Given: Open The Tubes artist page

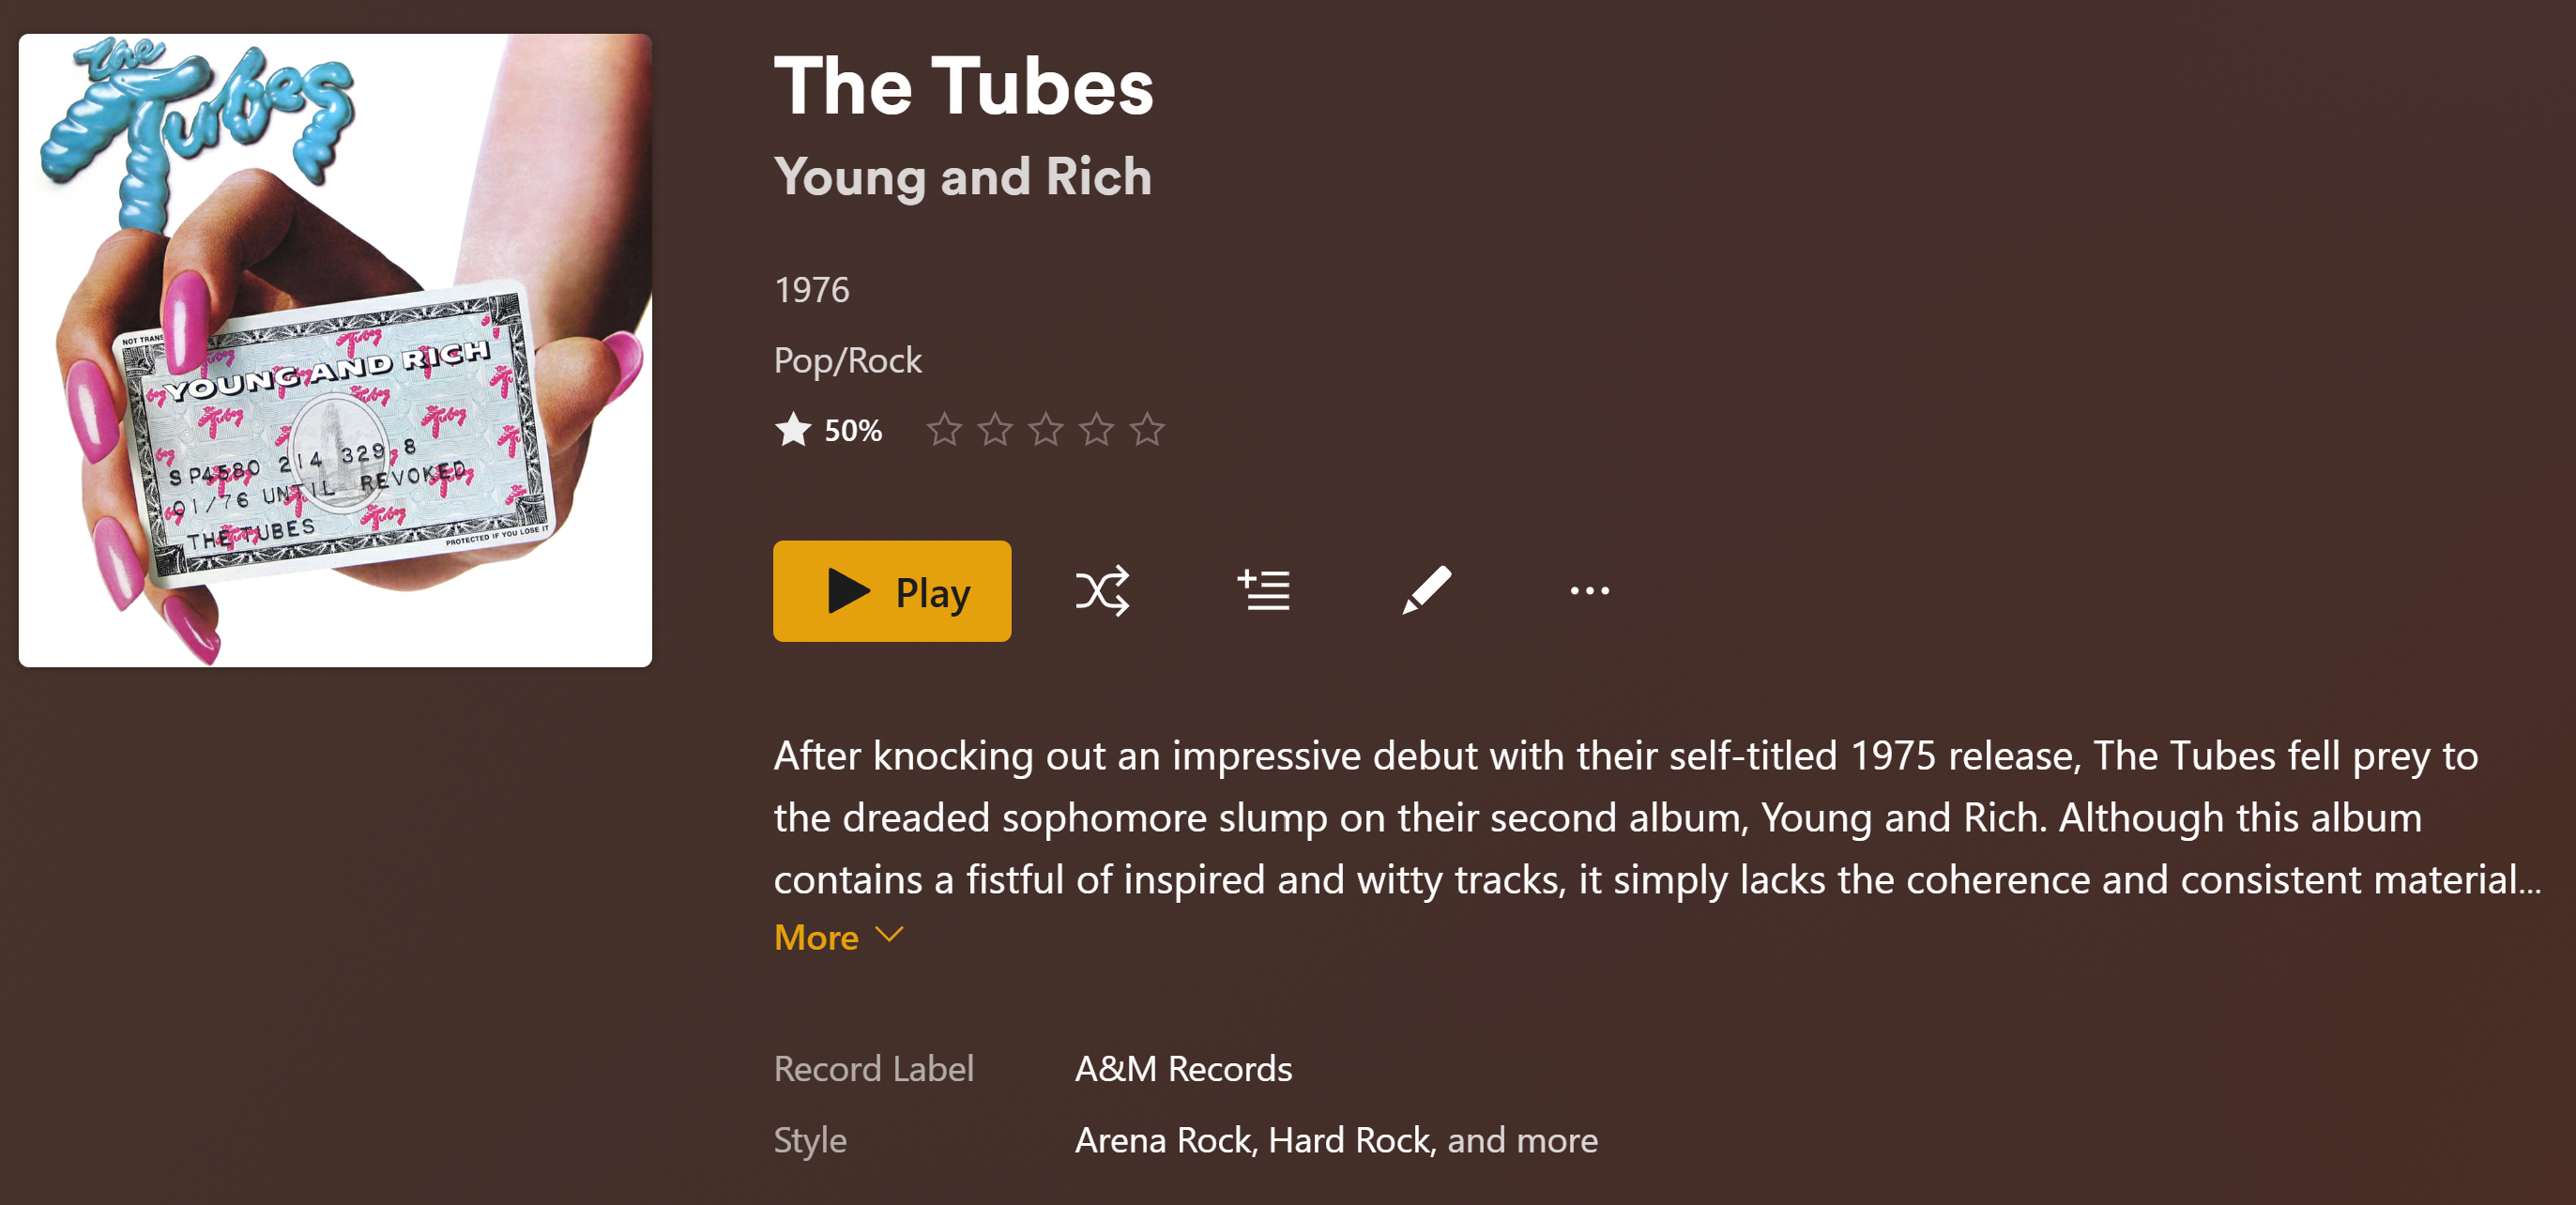Looking at the screenshot, I should 963,87.
